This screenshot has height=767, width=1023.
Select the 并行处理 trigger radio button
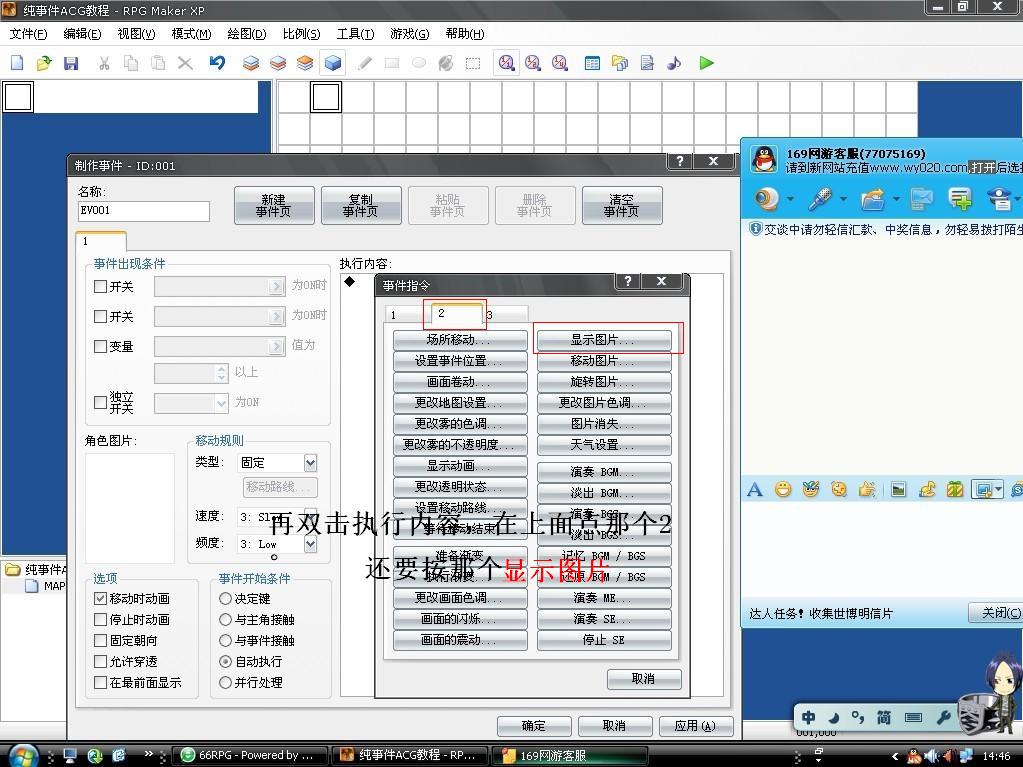tap(226, 682)
